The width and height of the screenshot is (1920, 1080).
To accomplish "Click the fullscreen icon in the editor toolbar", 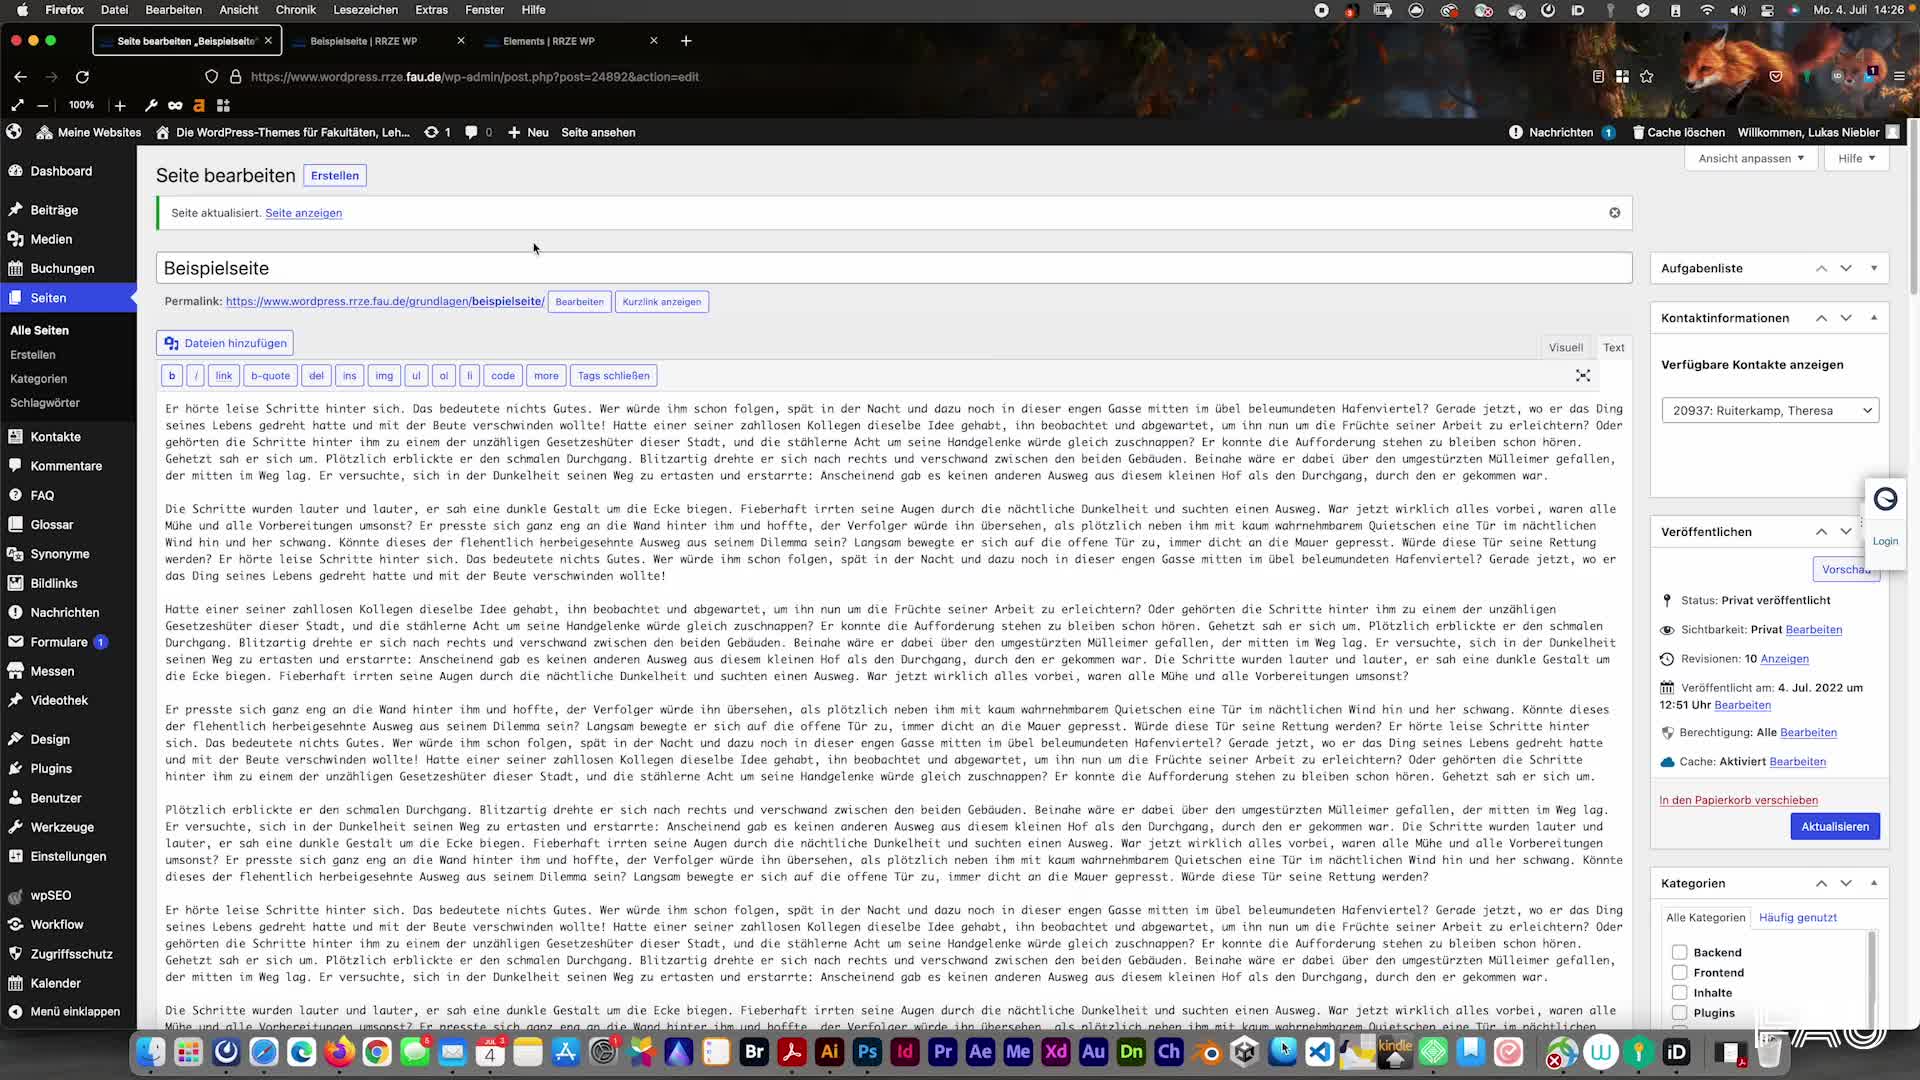I will pyautogui.click(x=1583, y=376).
